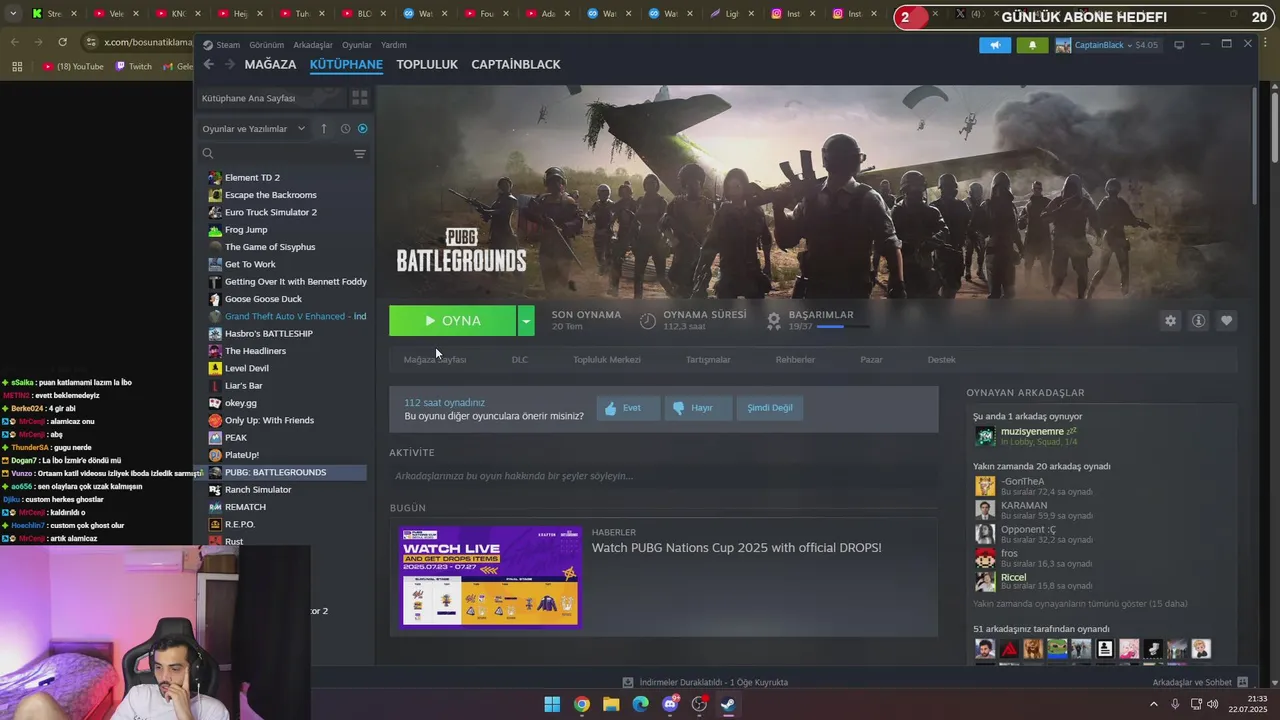Show all recently played friends link
Viewport: 1280px width, 720px height.
(1080, 604)
